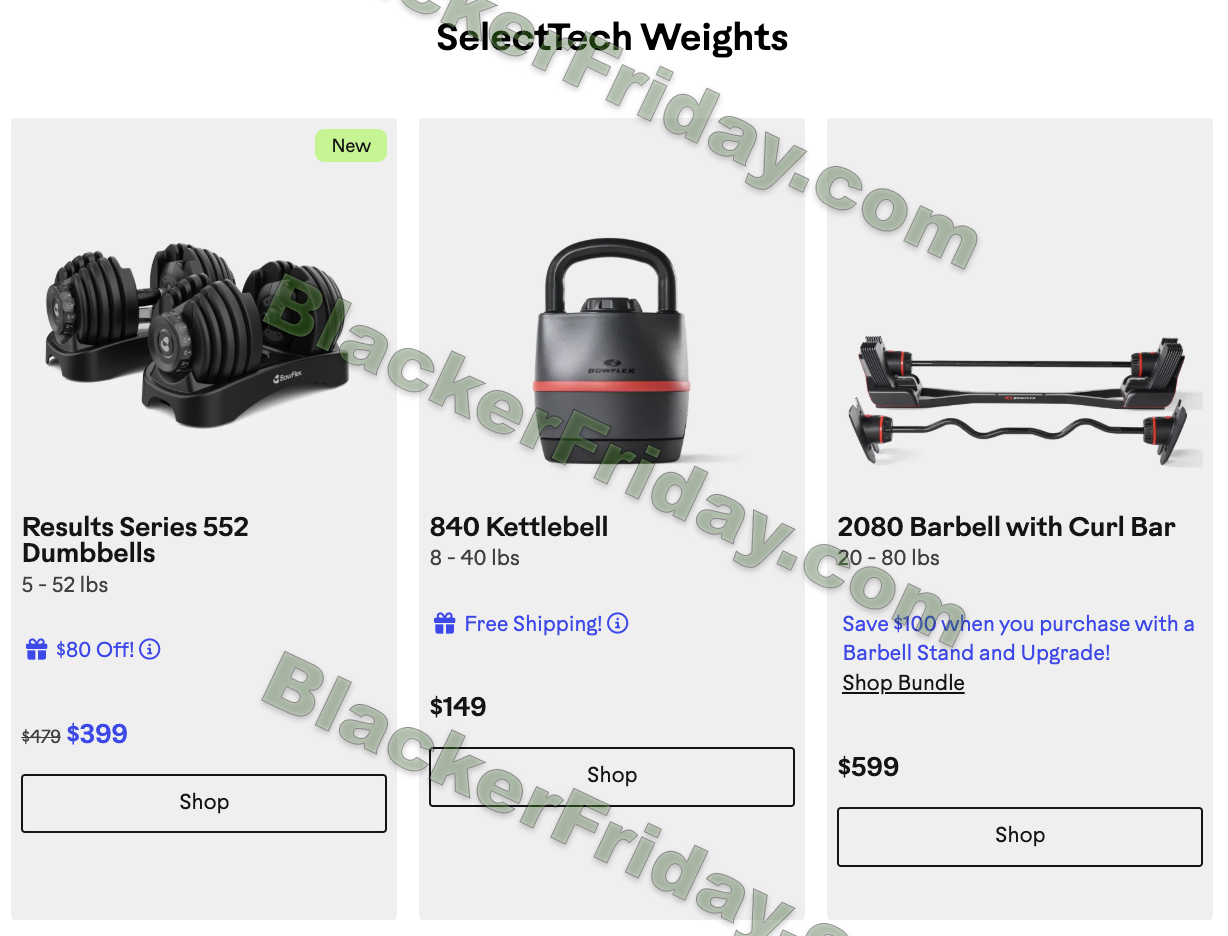
Task: Shop the Results Series 552 Dumbbells
Action: (x=204, y=803)
